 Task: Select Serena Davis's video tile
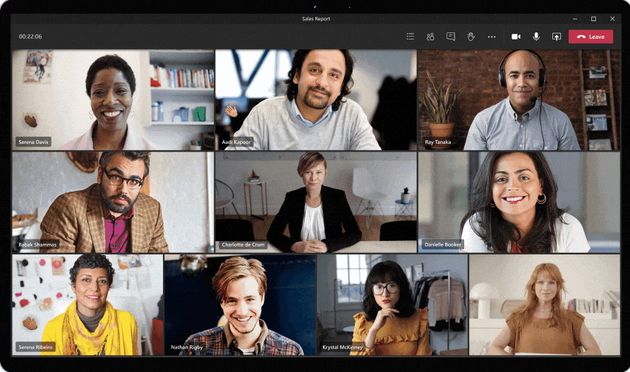113,100
